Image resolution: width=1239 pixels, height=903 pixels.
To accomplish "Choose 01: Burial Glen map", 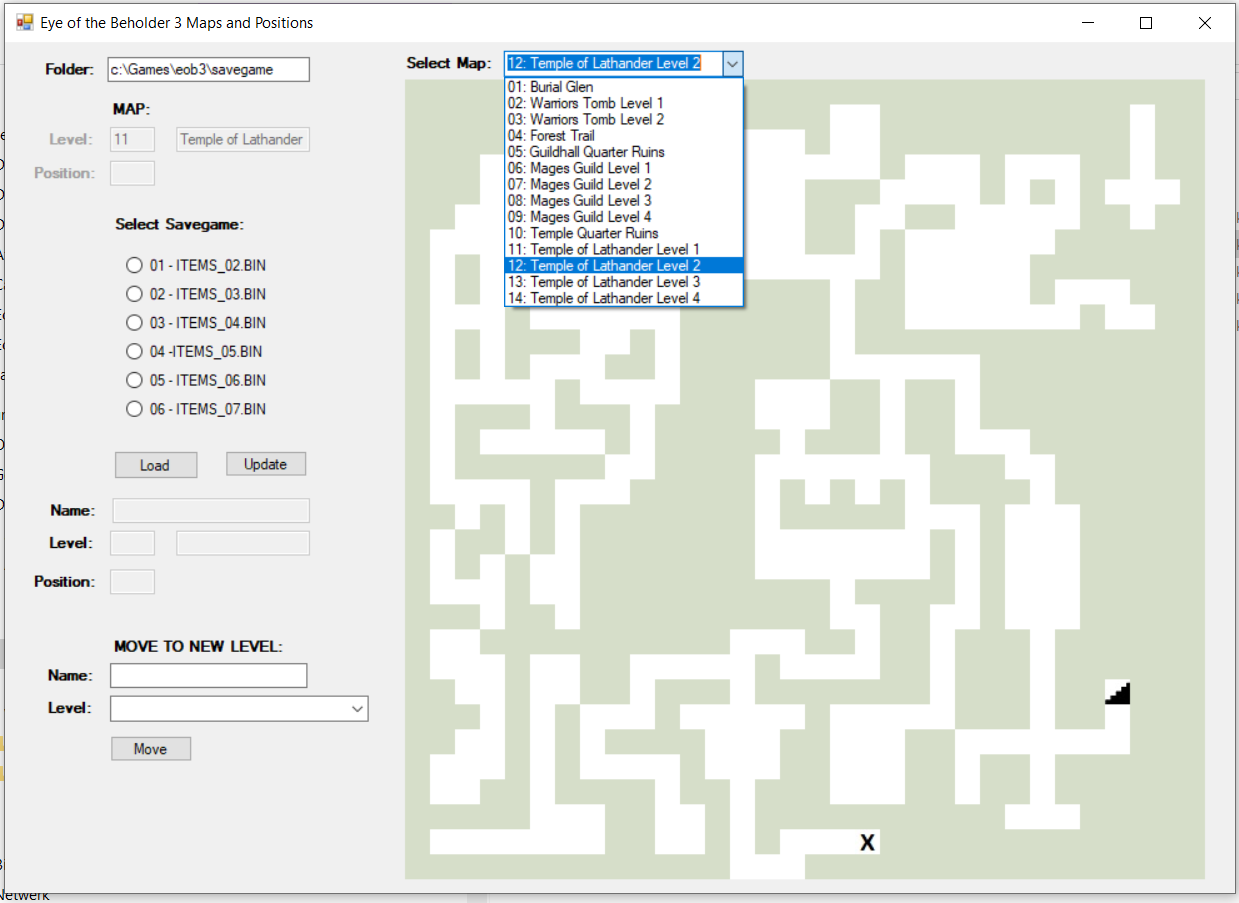I will coord(624,87).
